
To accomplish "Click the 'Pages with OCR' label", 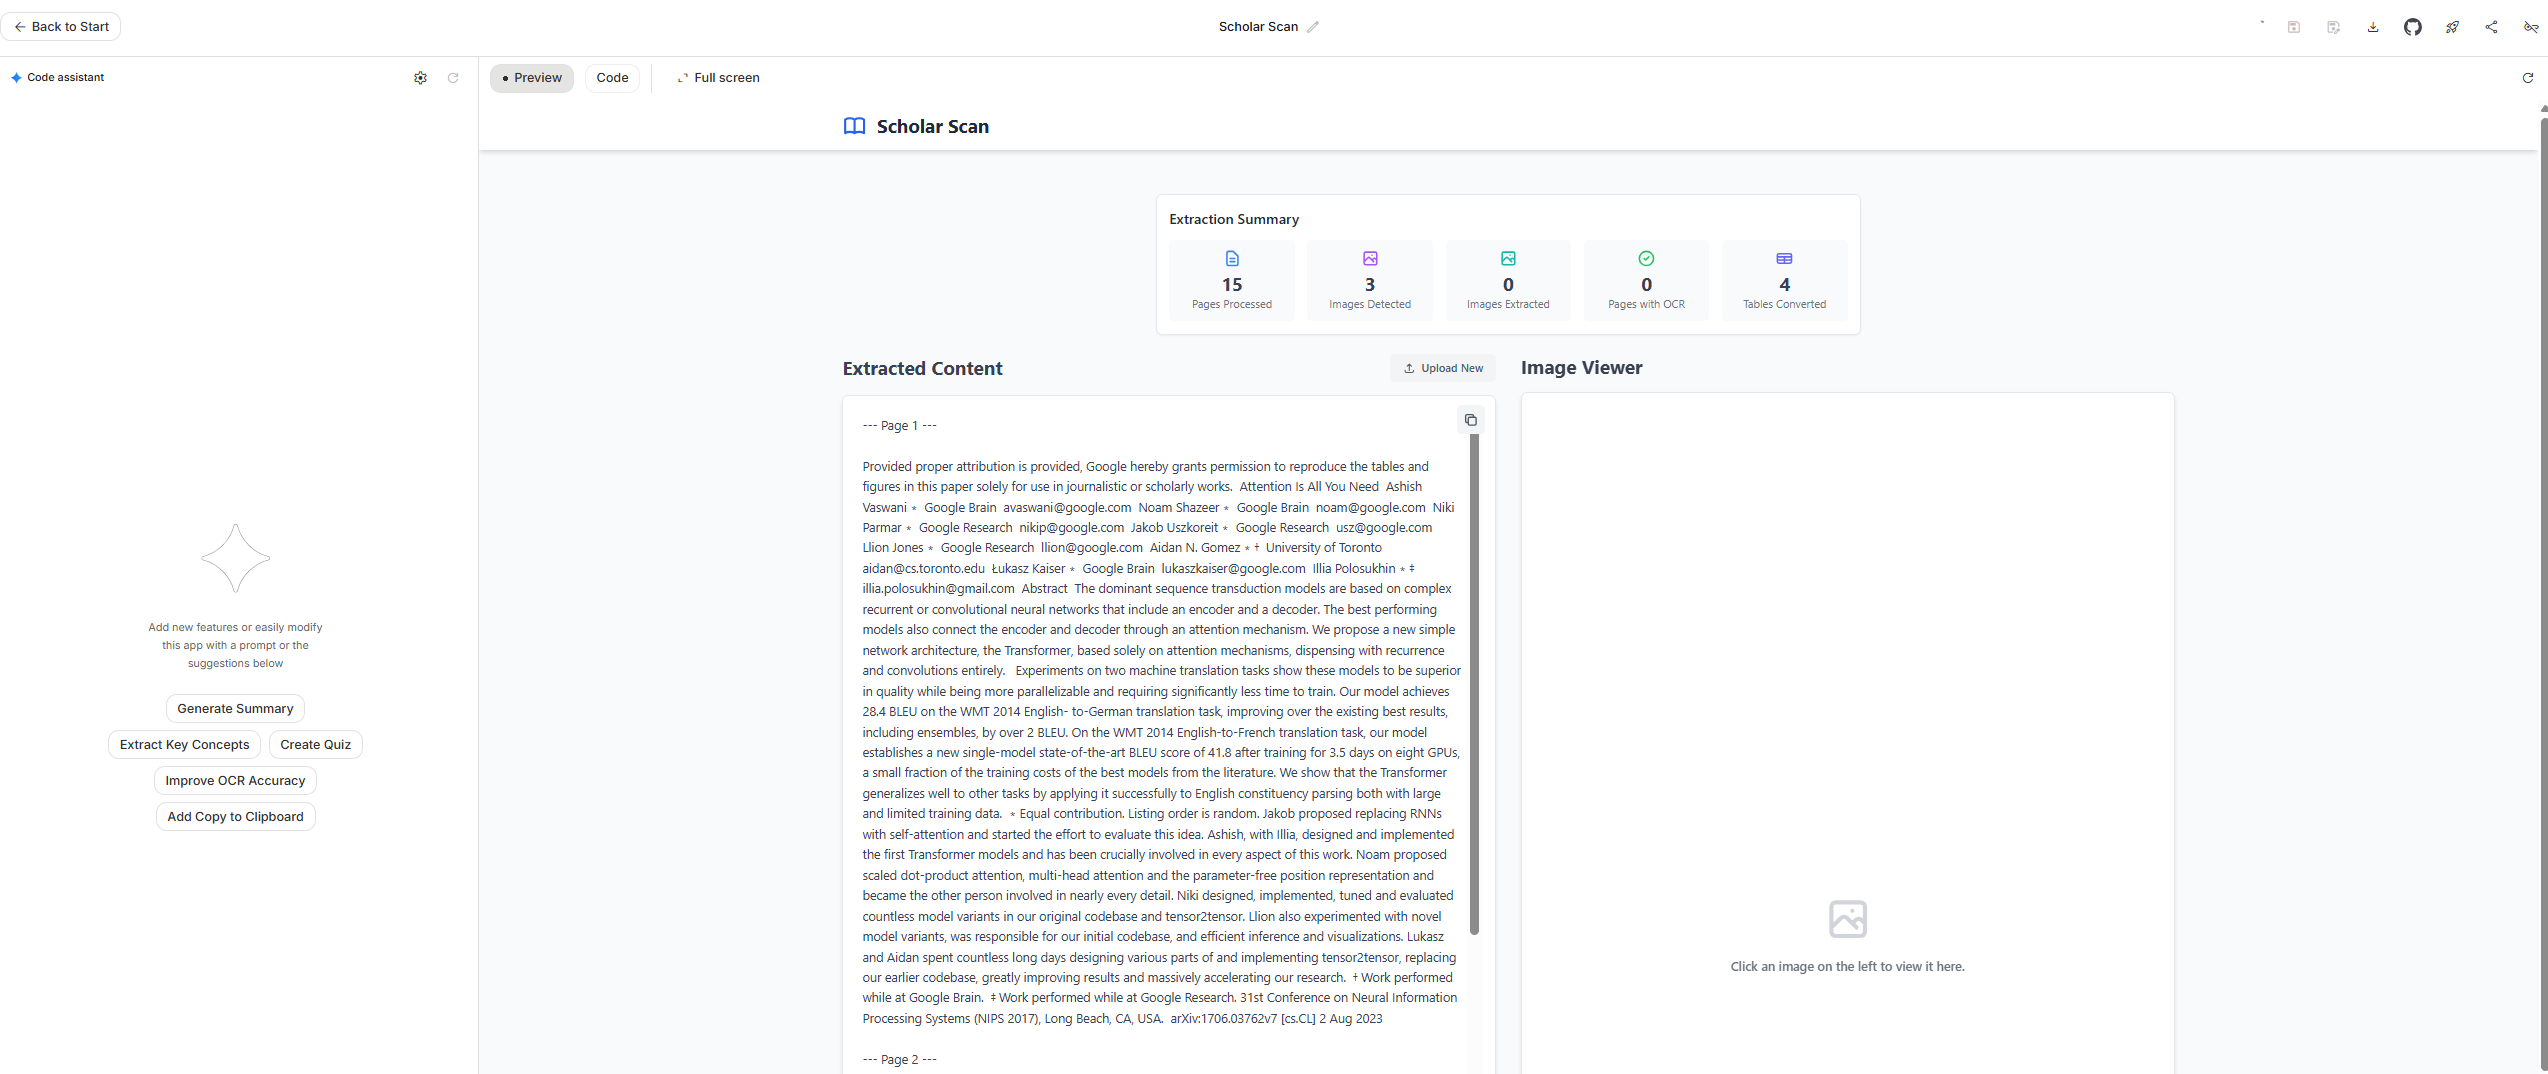I will (x=1646, y=304).
